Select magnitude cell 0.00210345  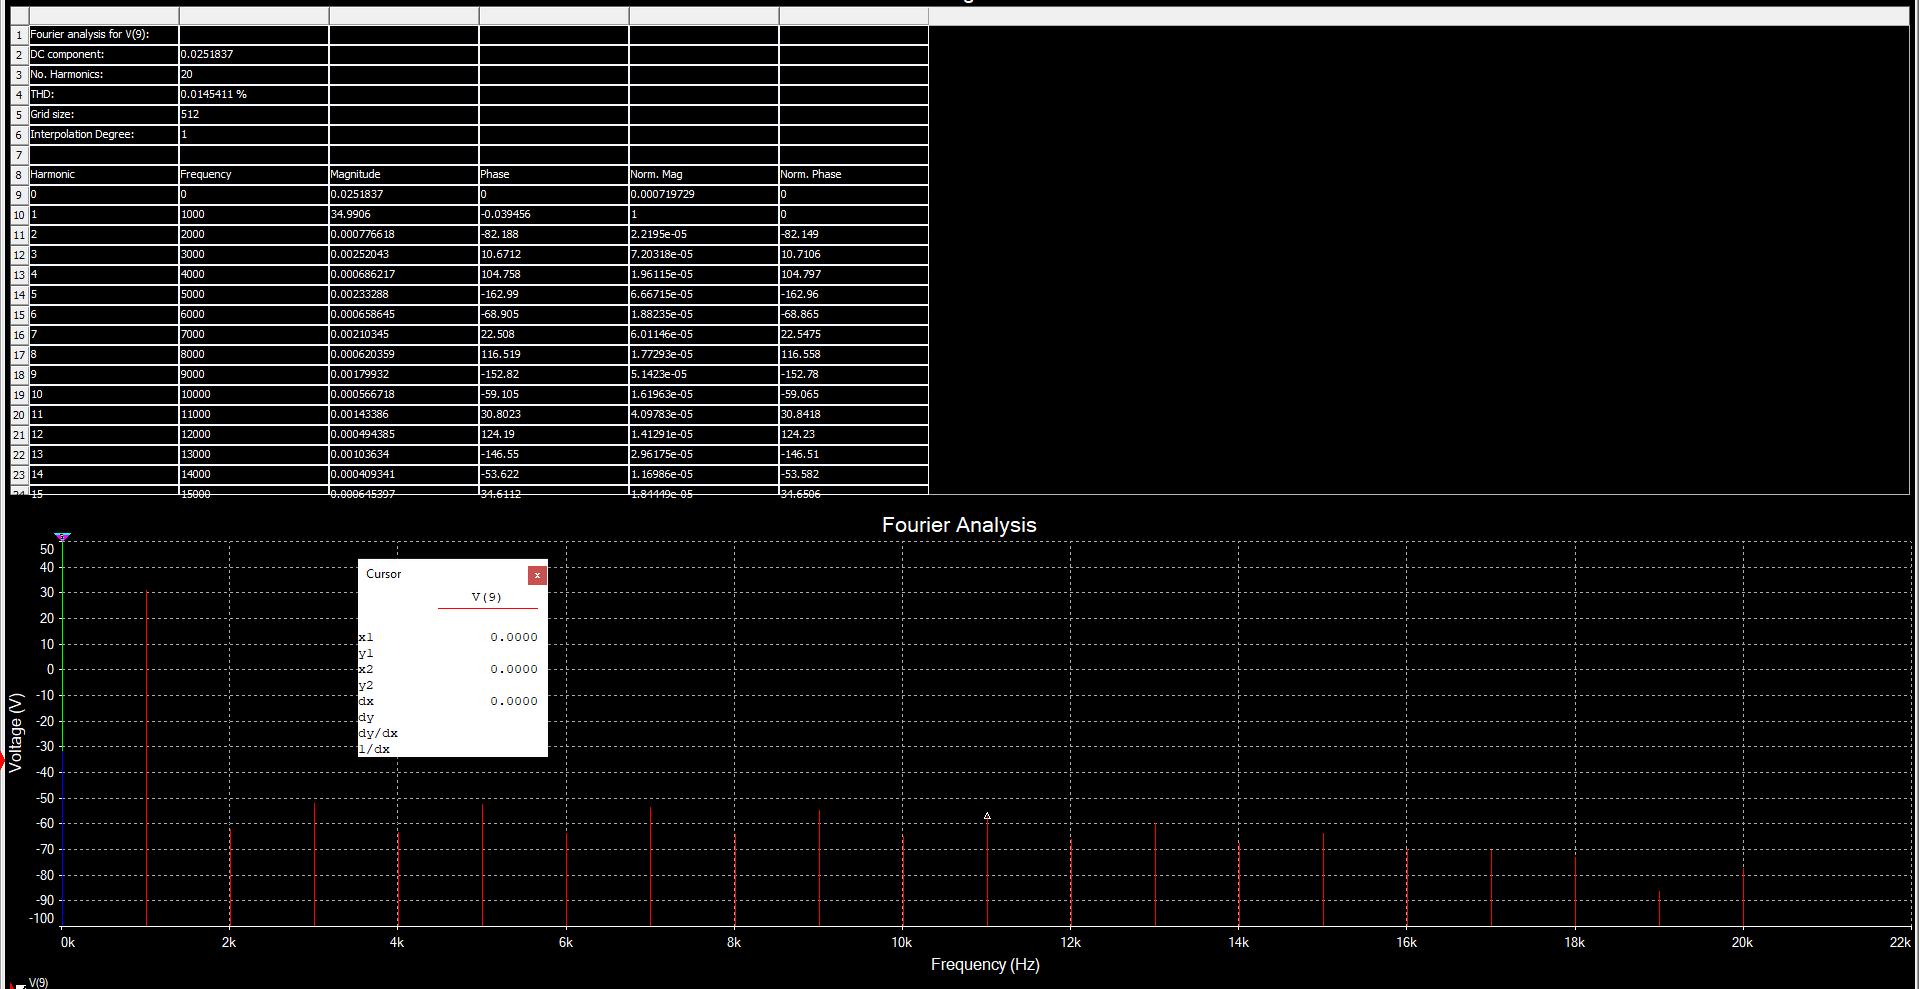click(x=404, y=335)
